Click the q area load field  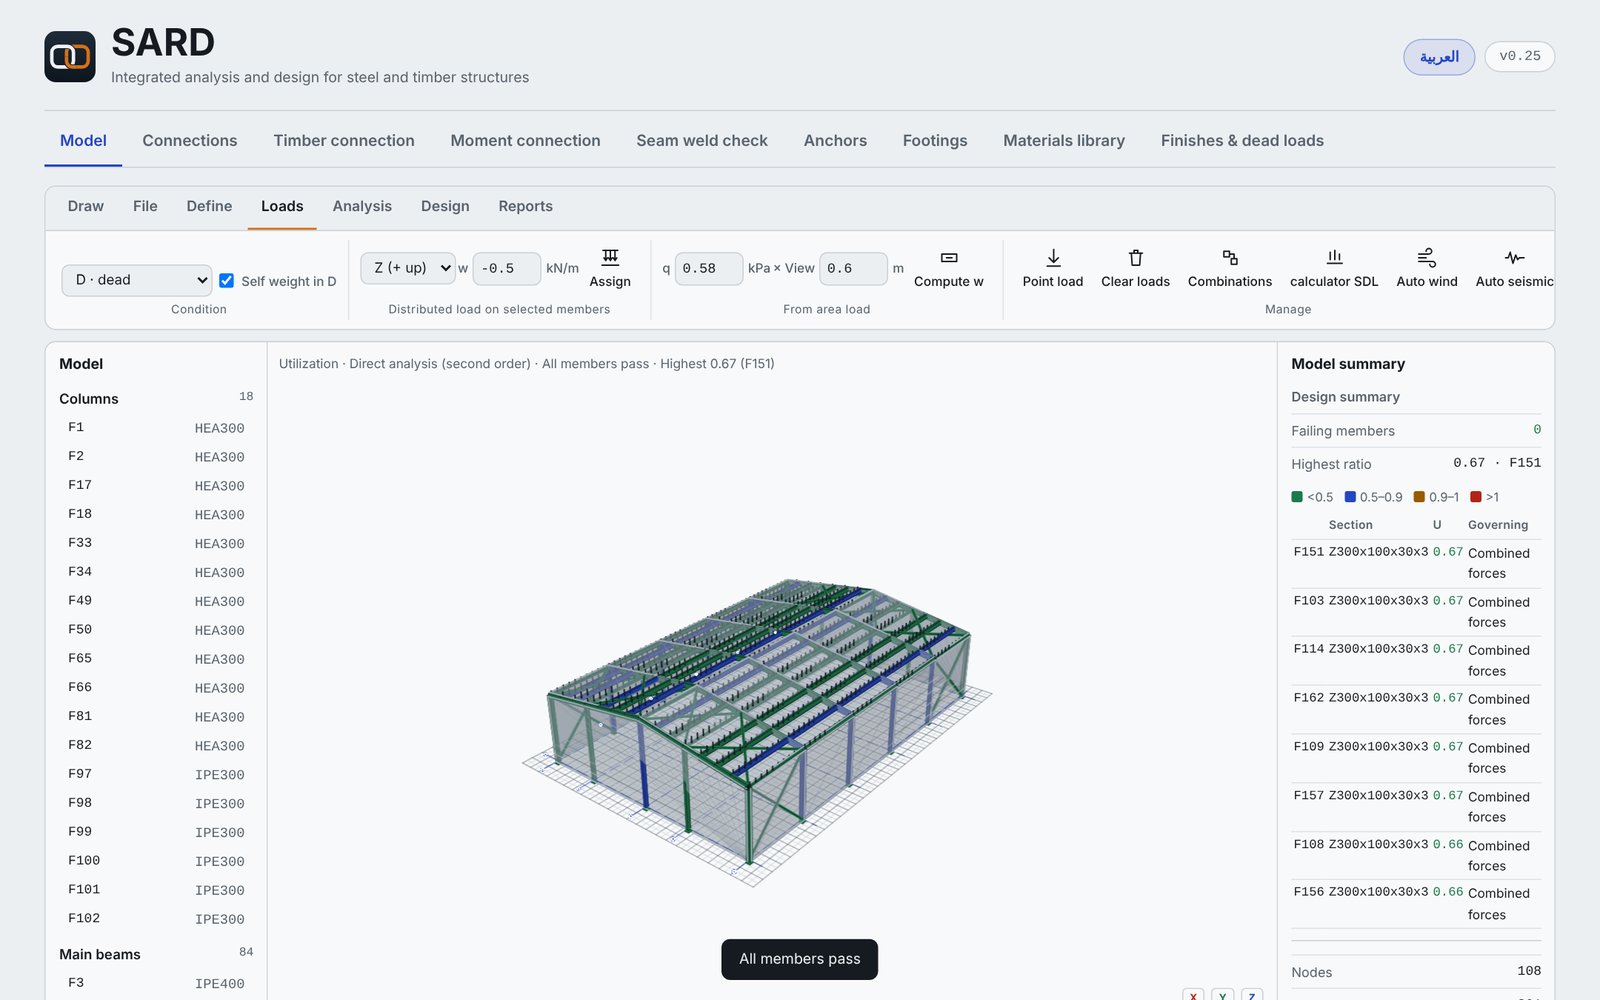tap(709, 268)
